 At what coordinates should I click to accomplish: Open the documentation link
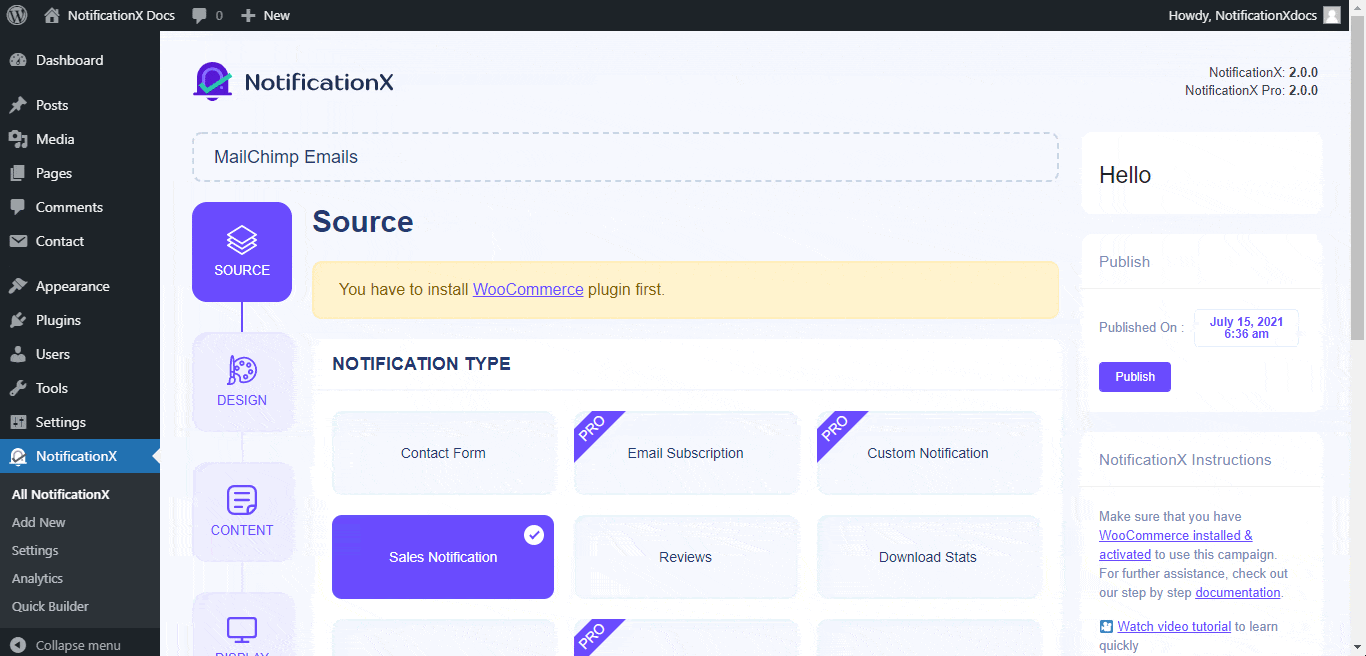(1238, 592)
